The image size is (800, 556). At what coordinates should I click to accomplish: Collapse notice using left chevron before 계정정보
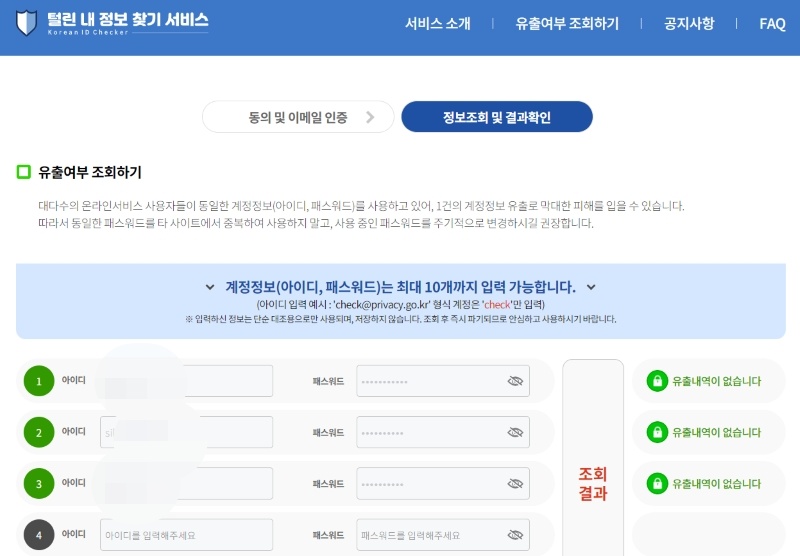[x=210, y=287]
